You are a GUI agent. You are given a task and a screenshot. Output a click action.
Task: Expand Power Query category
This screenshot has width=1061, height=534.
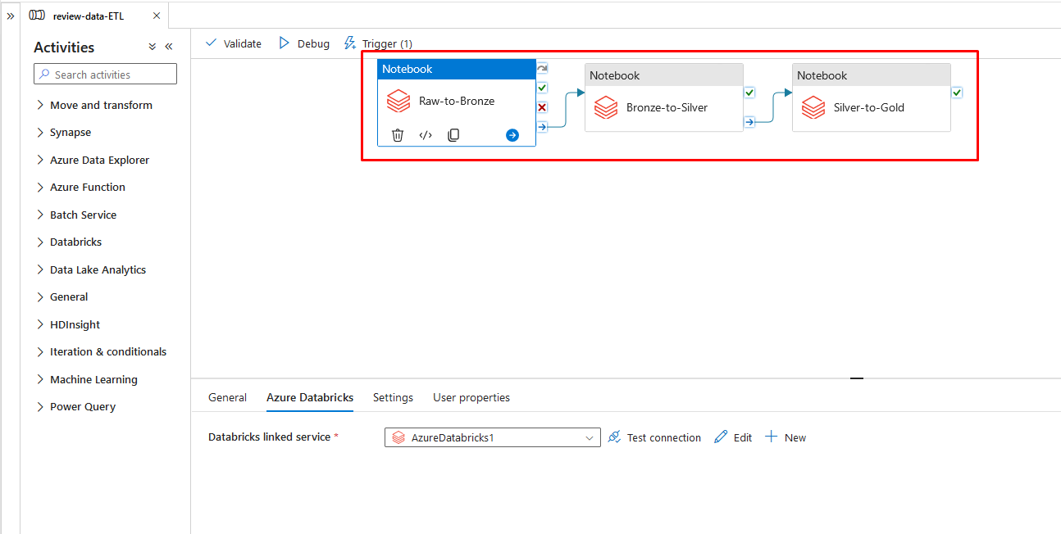76,407
